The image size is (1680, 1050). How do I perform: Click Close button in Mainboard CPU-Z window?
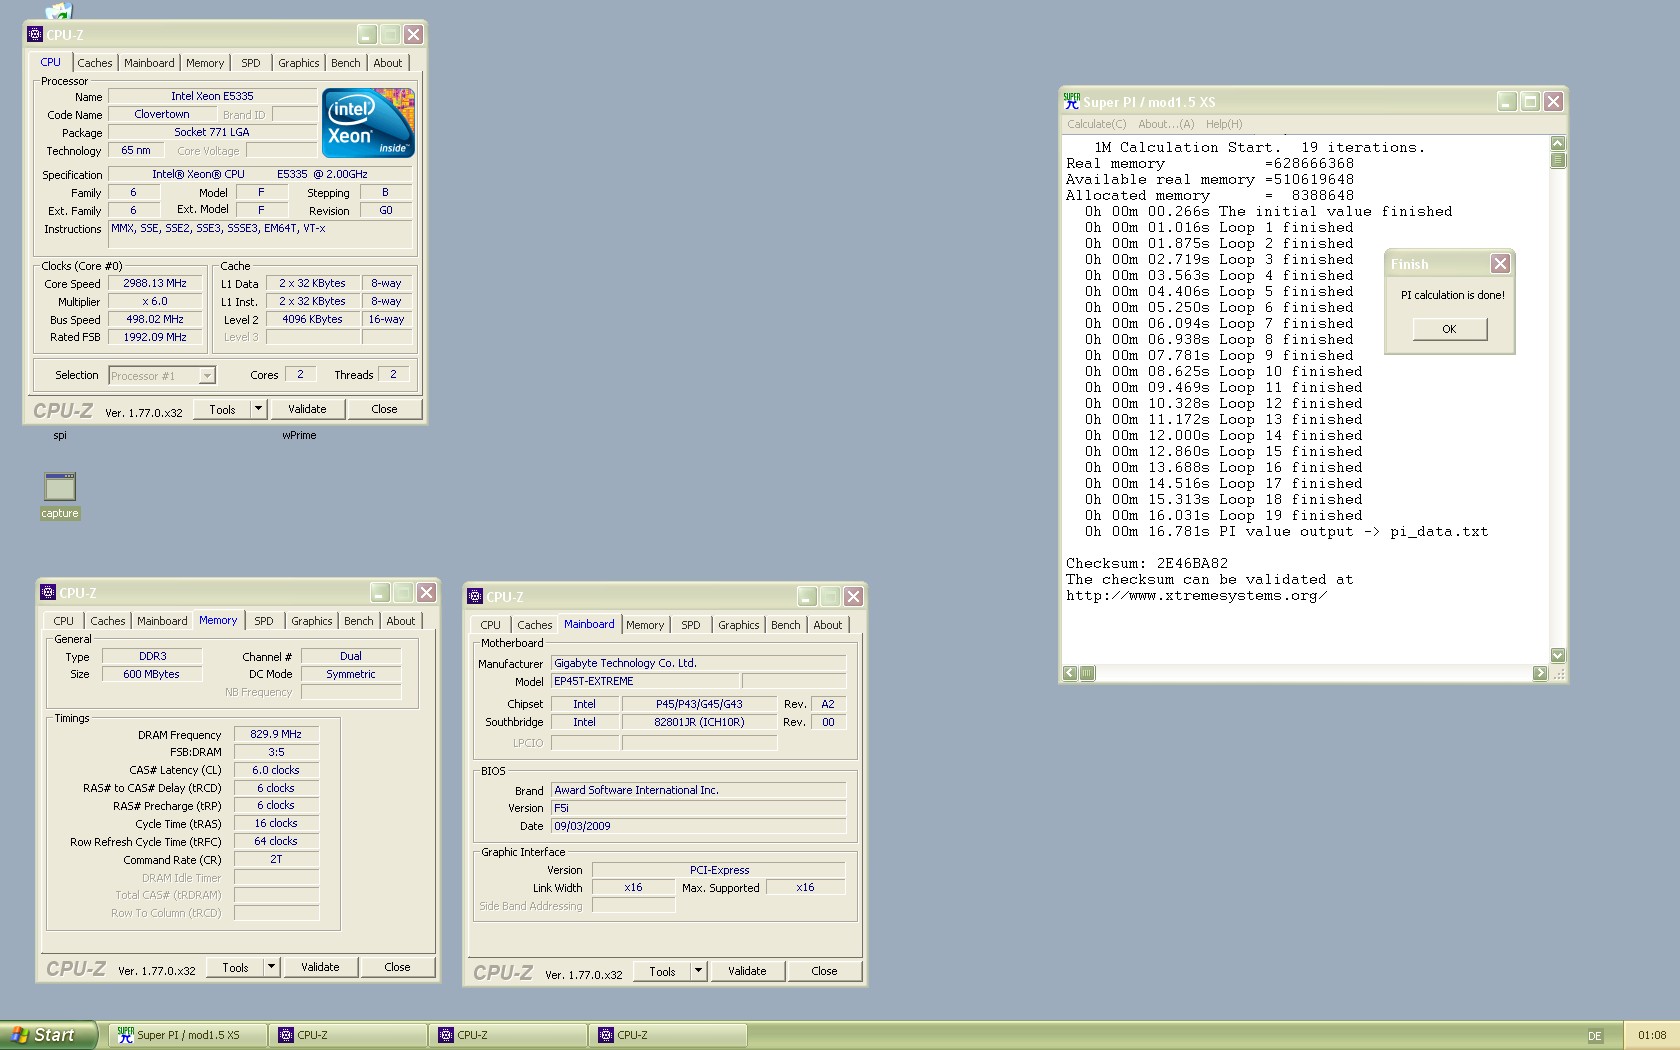(824, 971)
